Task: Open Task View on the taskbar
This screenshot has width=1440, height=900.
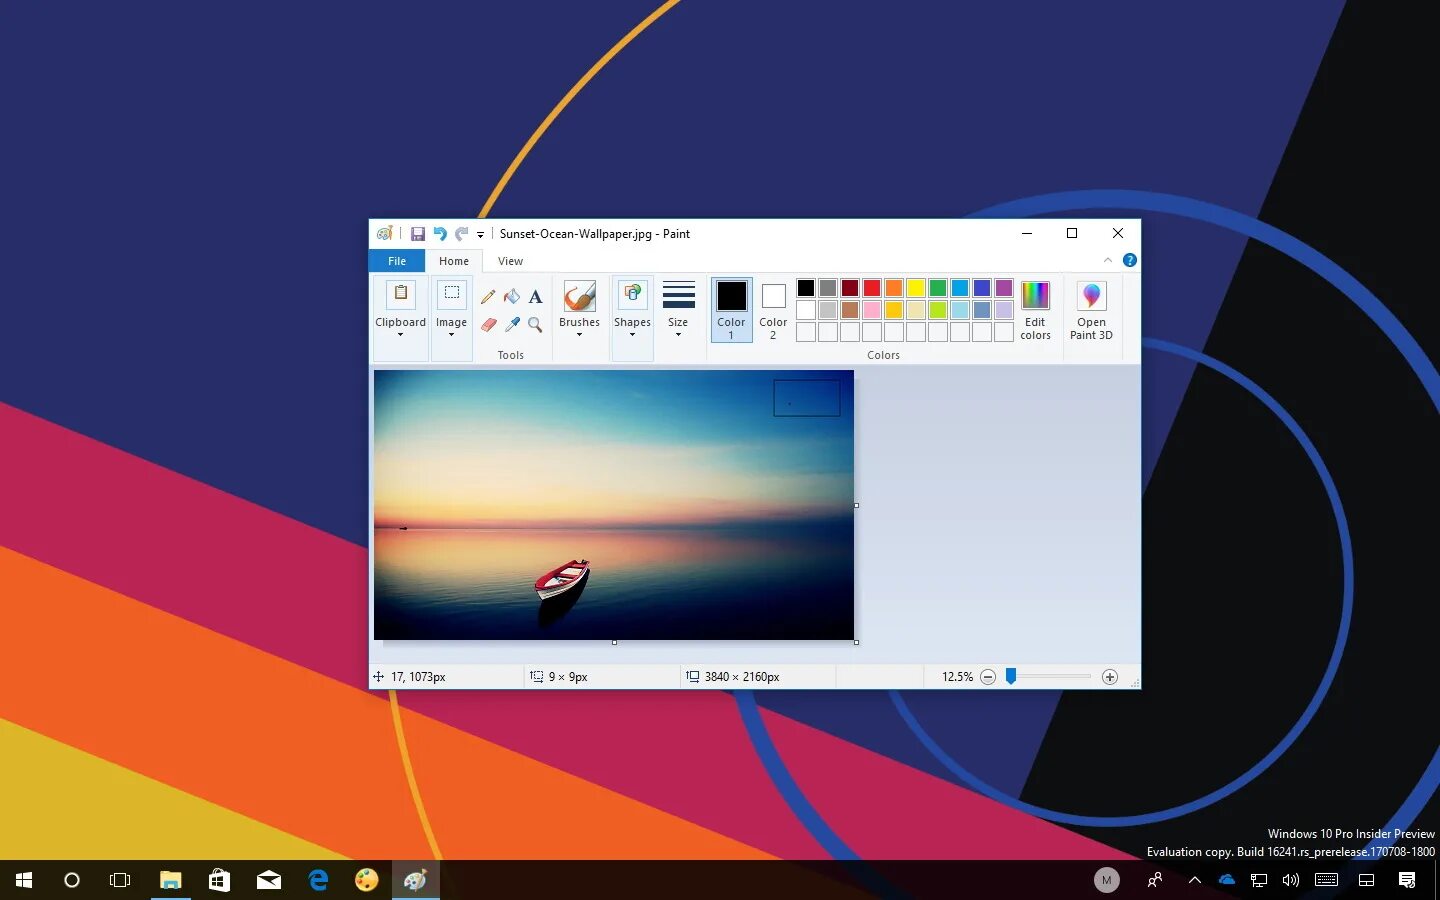Action: [x=120, y=880]
